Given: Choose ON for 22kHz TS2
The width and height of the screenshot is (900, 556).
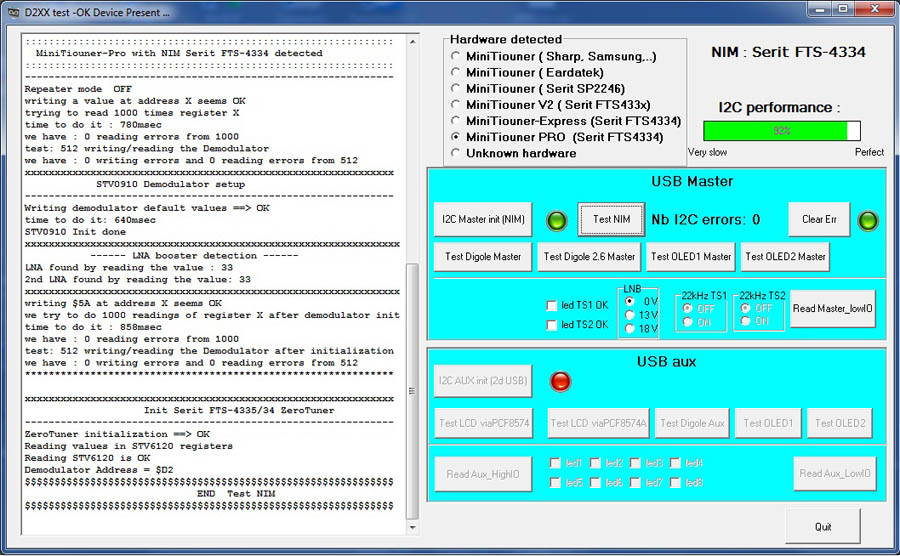Looking at the screenshot, I should click(746, 321).
